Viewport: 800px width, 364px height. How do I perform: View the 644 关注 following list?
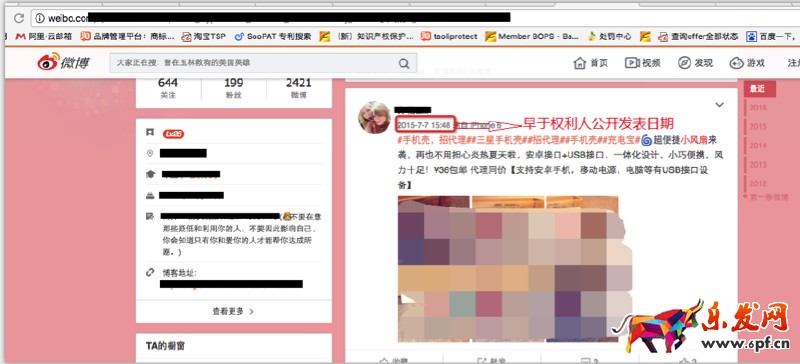[168, 88]
